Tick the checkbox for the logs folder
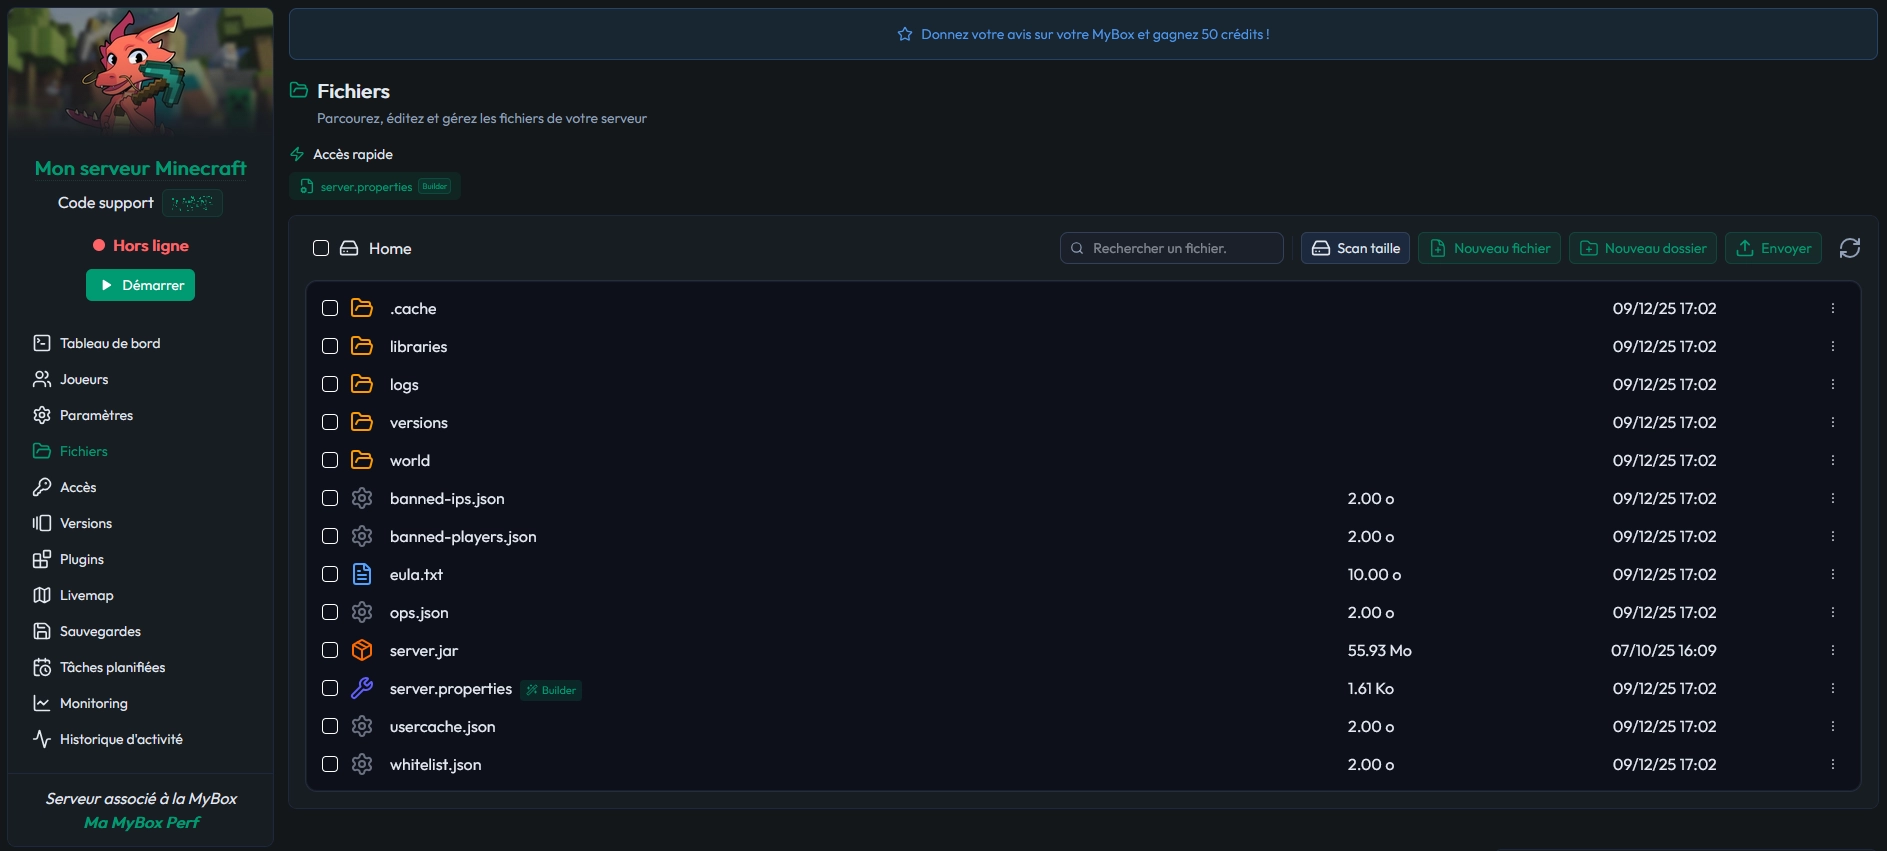The image size is (1887, 851). click(330, 384)
